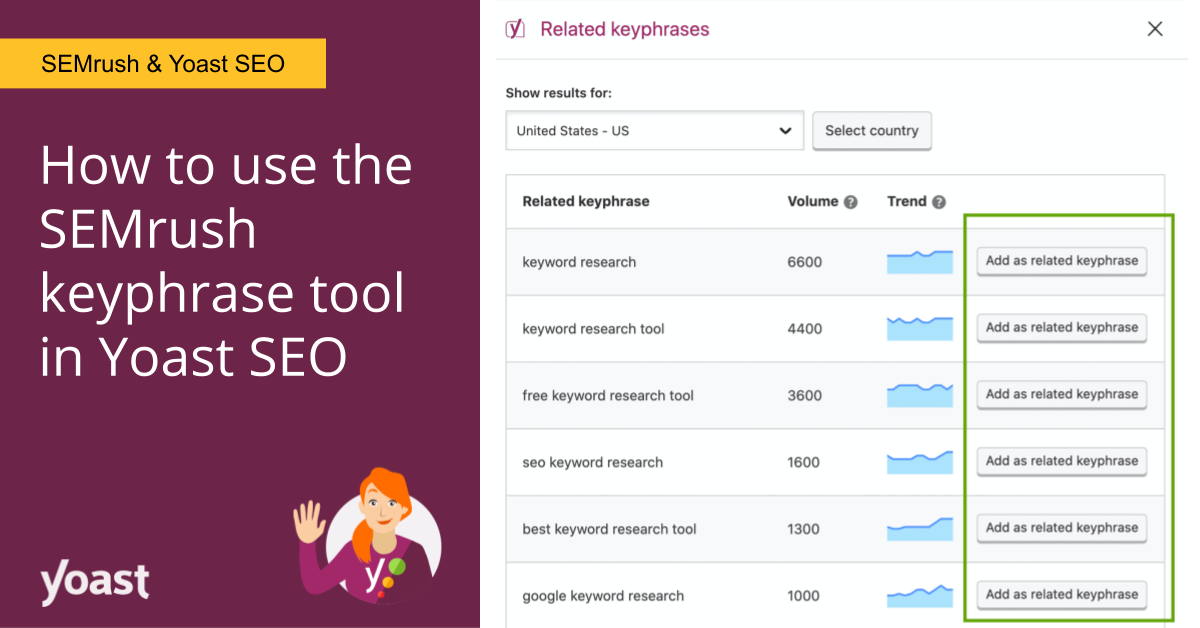This screenshot has height=628, width=1200.
Task: Click the trend chart for 'keyword research tool'
Action: 920,328
